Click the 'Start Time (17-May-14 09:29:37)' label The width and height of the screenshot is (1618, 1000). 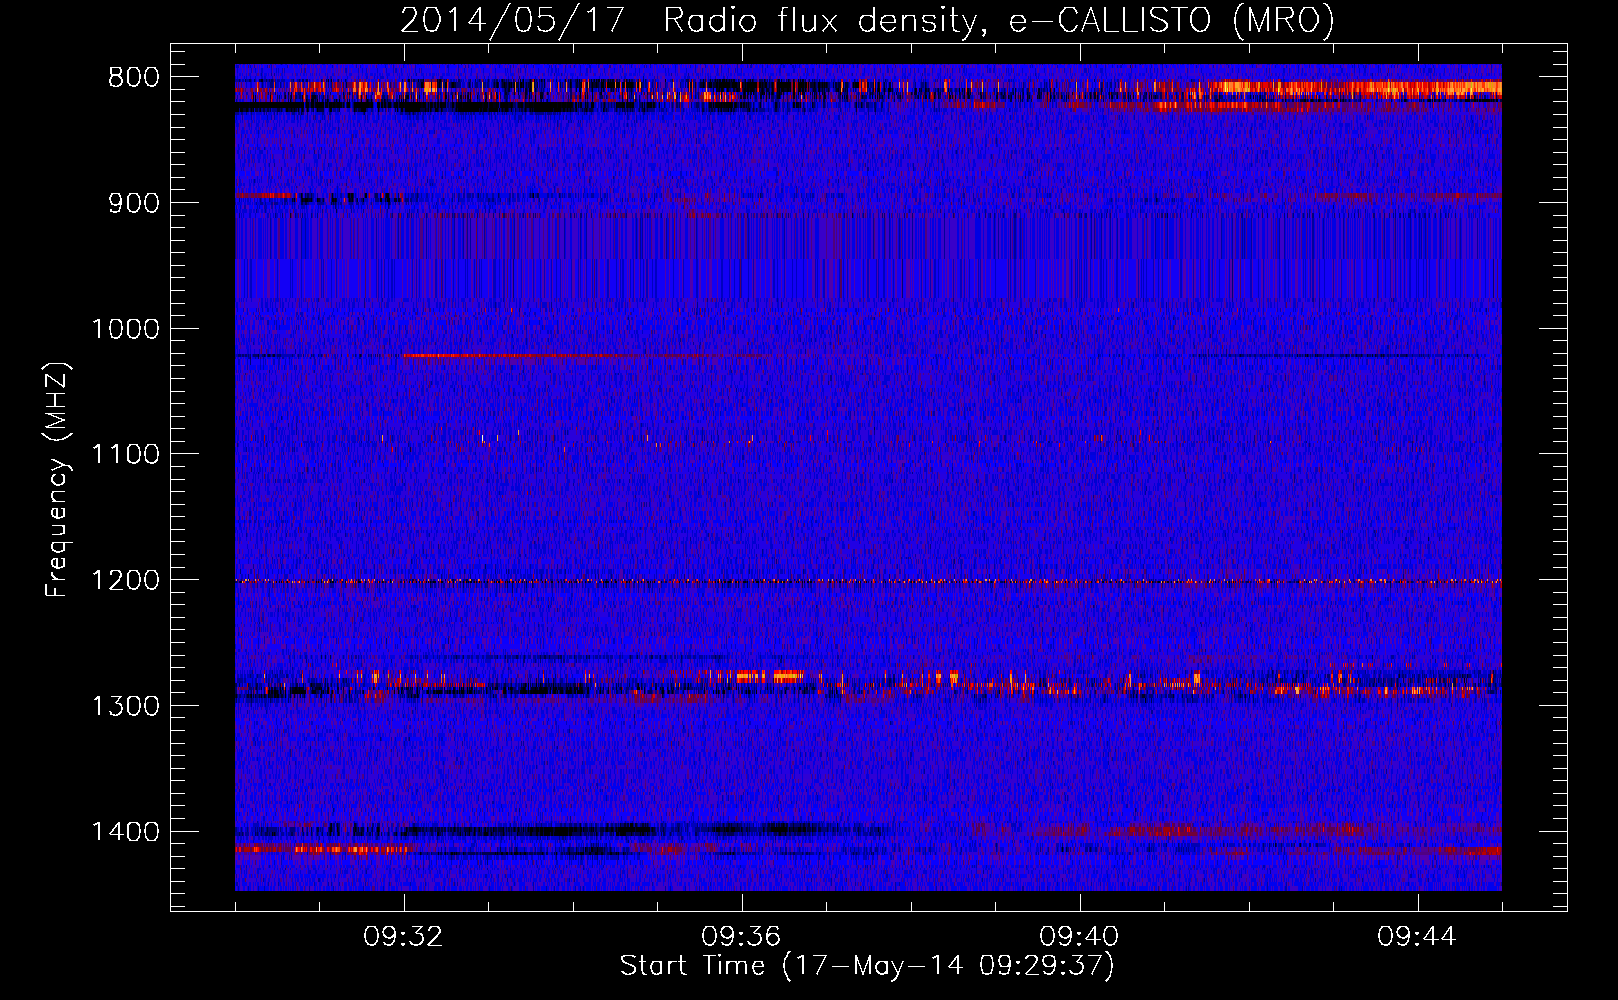click(867, 966)
